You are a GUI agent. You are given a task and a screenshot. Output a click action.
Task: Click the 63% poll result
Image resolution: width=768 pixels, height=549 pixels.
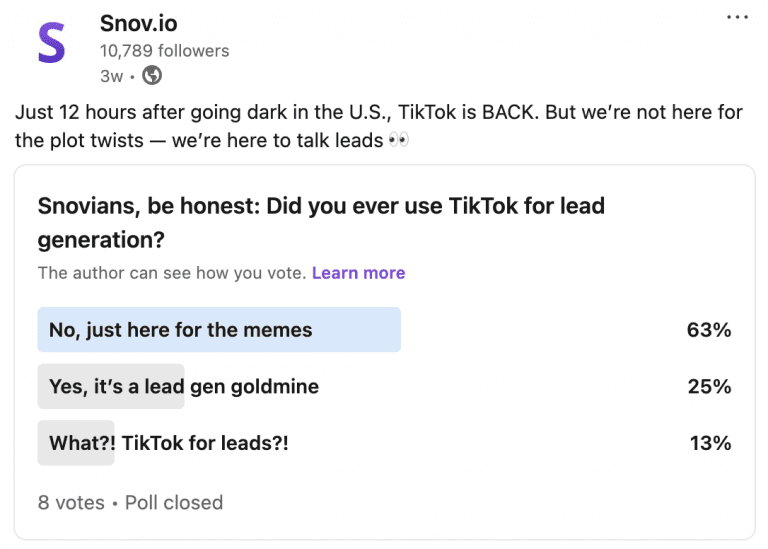pyautogui.click(x=708, y=330)
